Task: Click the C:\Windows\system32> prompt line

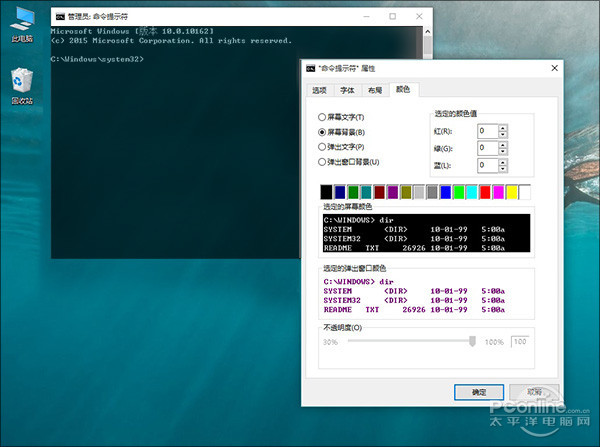Action: [x=97, y=59]
